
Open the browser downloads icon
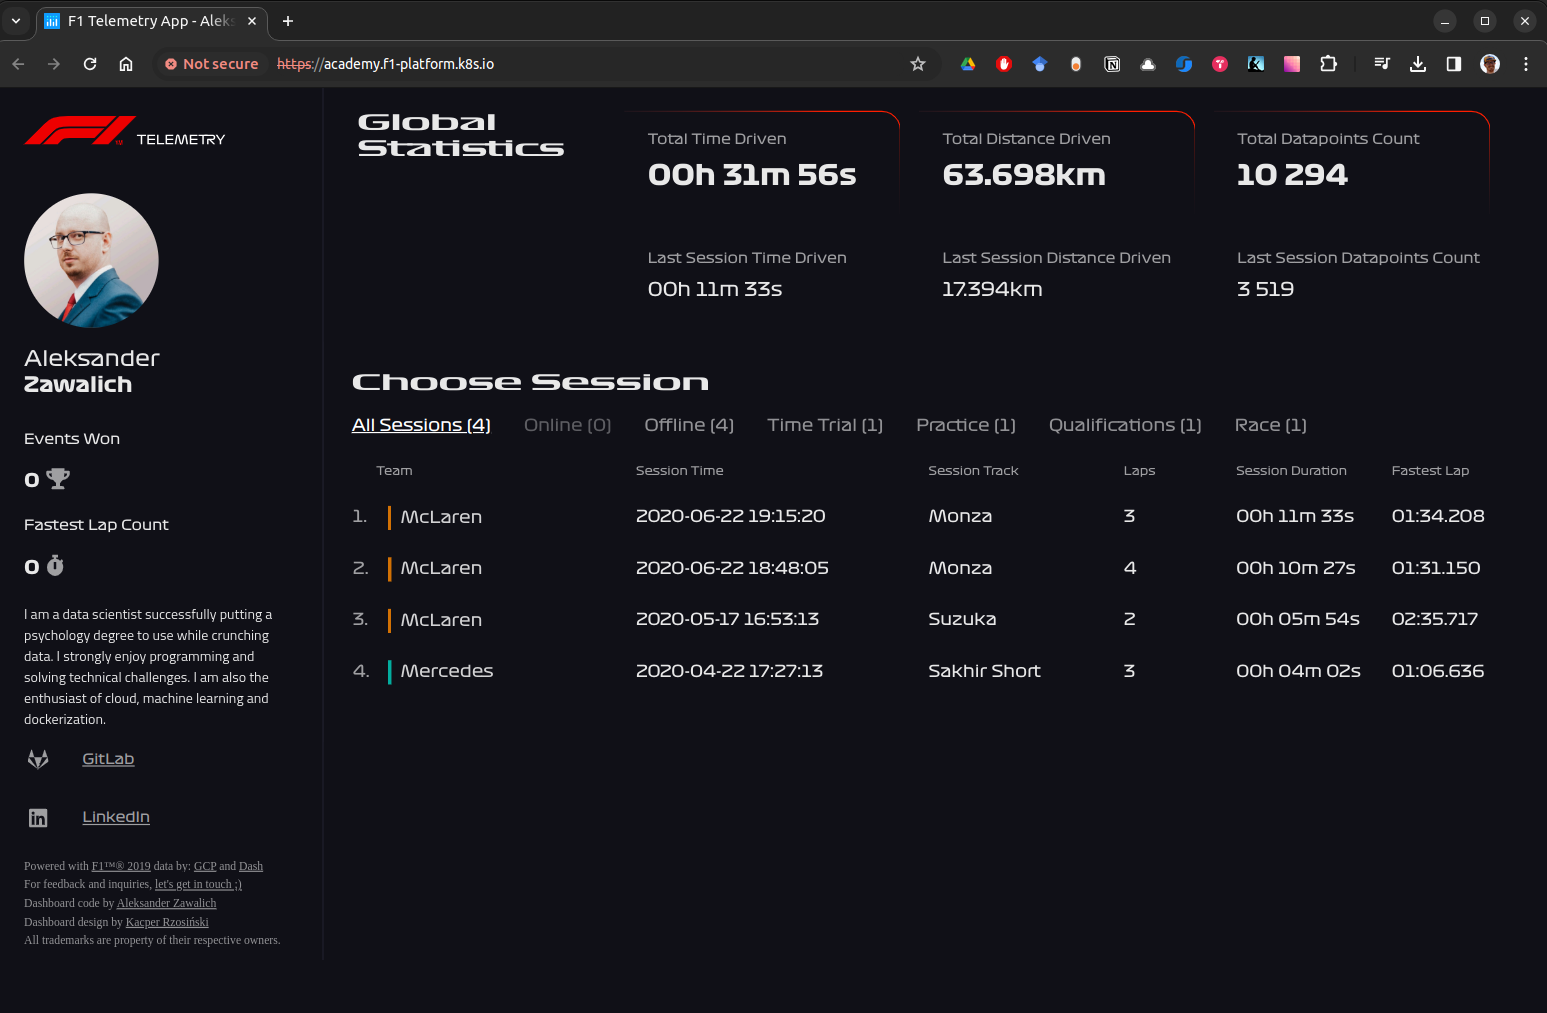(1418, 64)
